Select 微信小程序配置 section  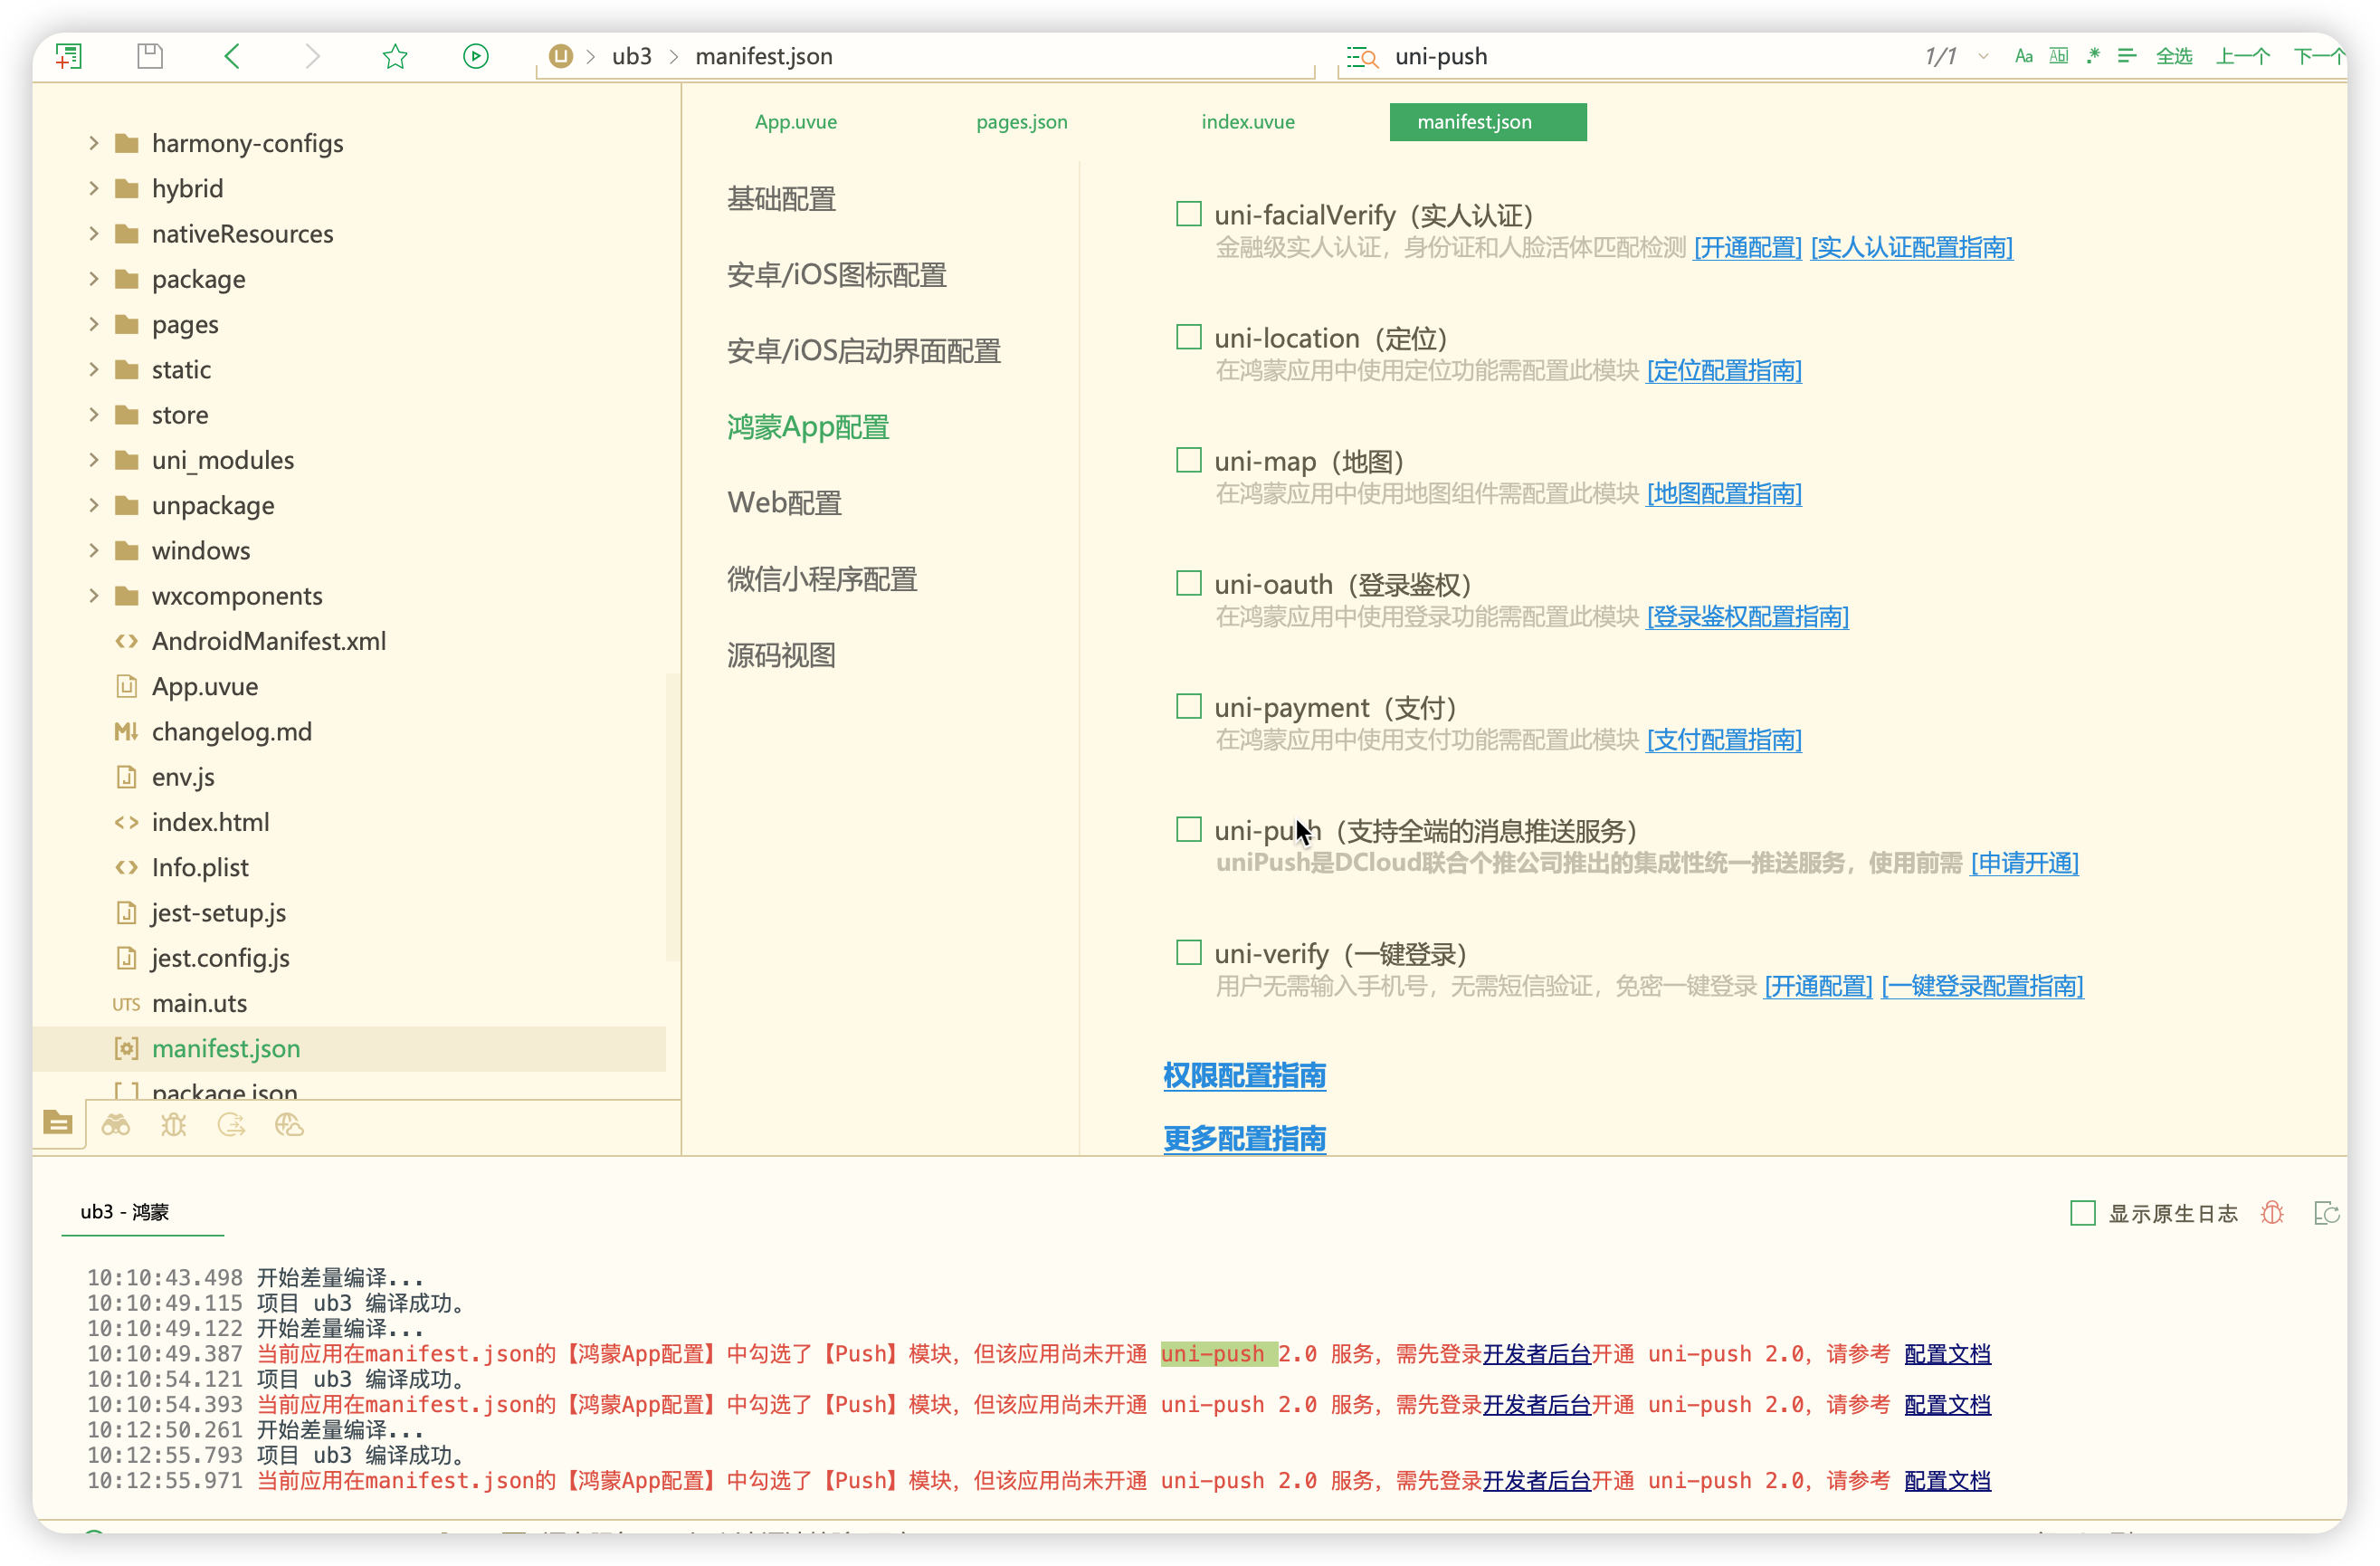(821, 579)
